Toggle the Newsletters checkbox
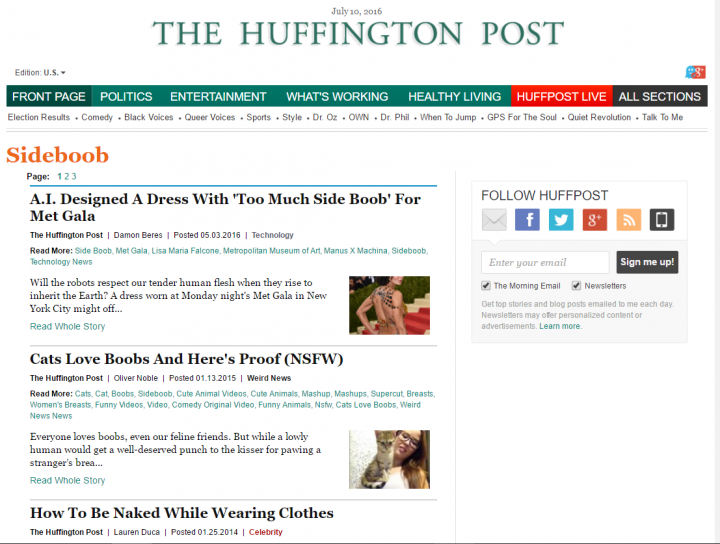 point(576,286)
